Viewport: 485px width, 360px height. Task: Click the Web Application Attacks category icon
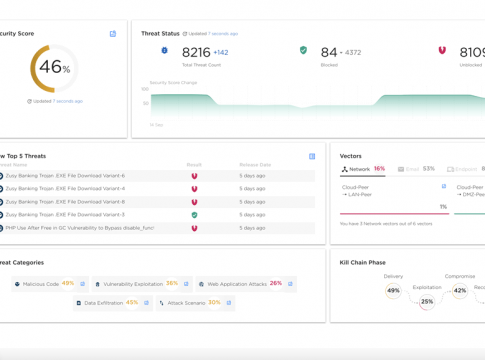[201, 284]
